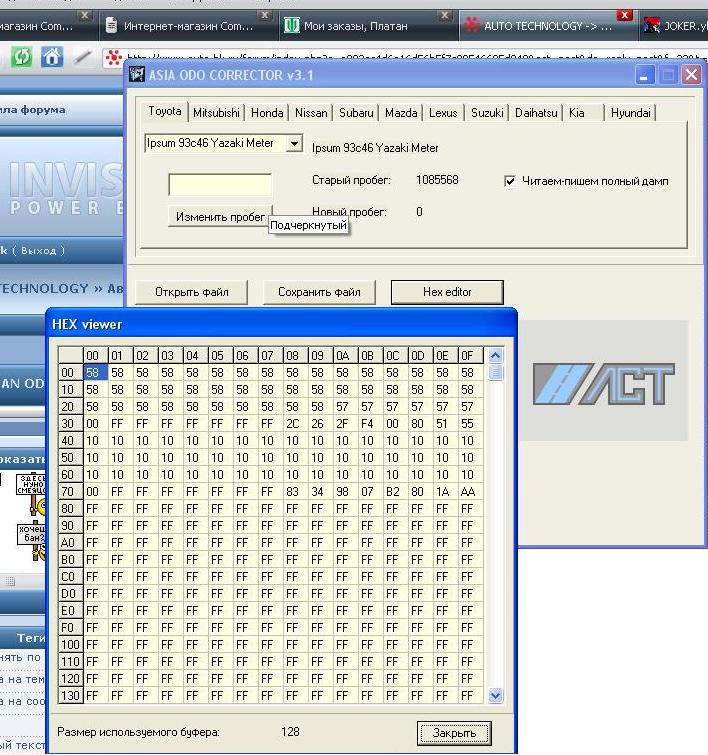Click the Сохранить файл button
The image size is (708, 755).
[319, 292]
